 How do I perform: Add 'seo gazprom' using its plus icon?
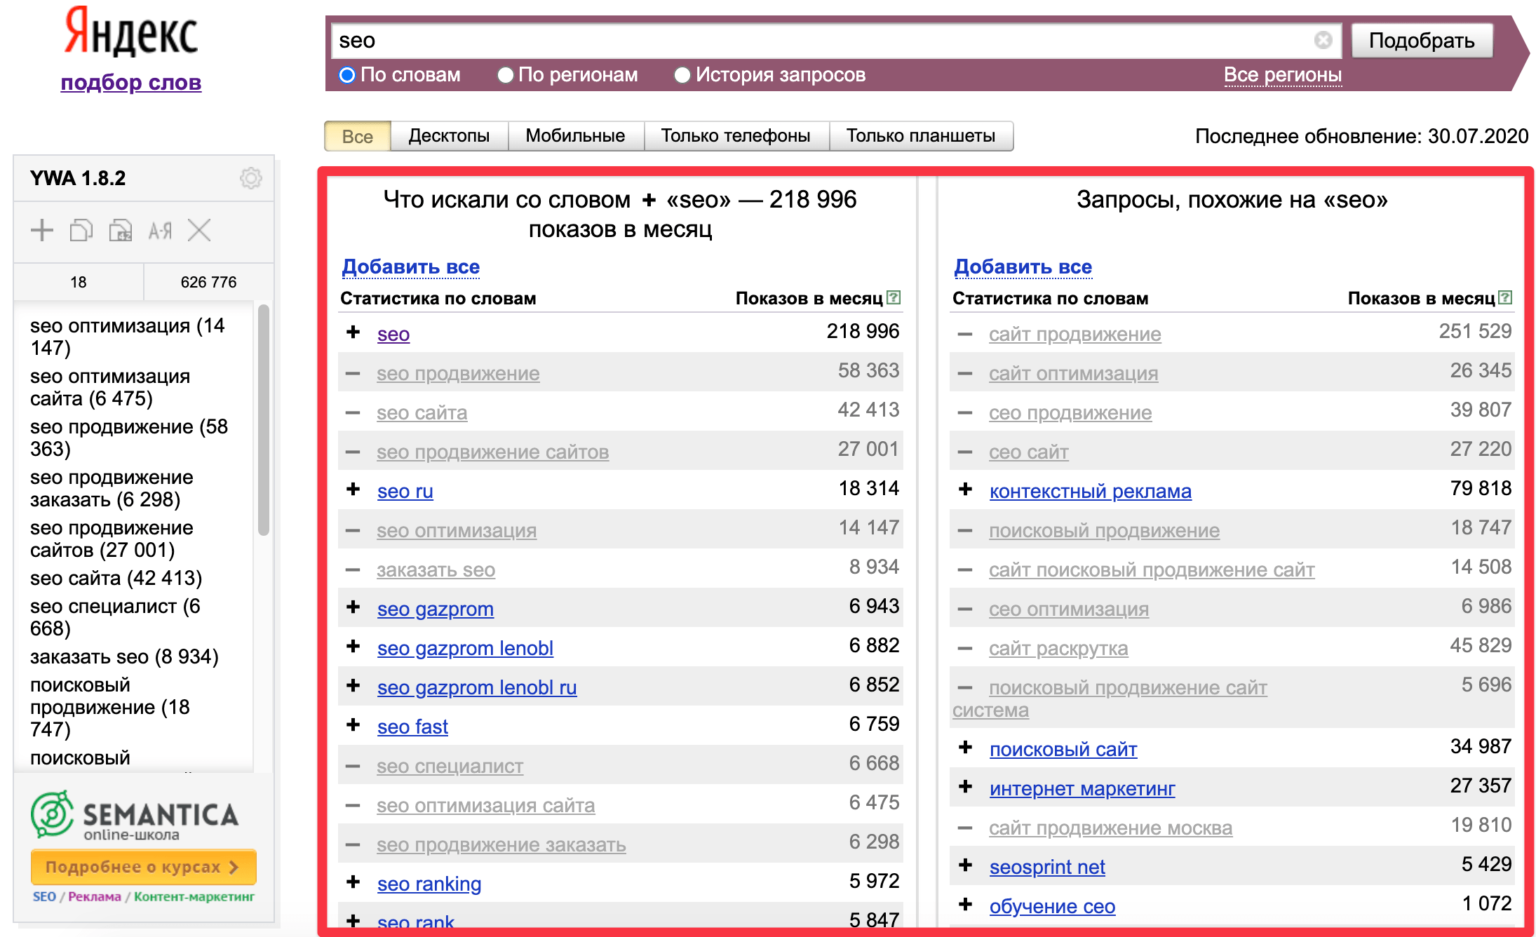(353, 607)
